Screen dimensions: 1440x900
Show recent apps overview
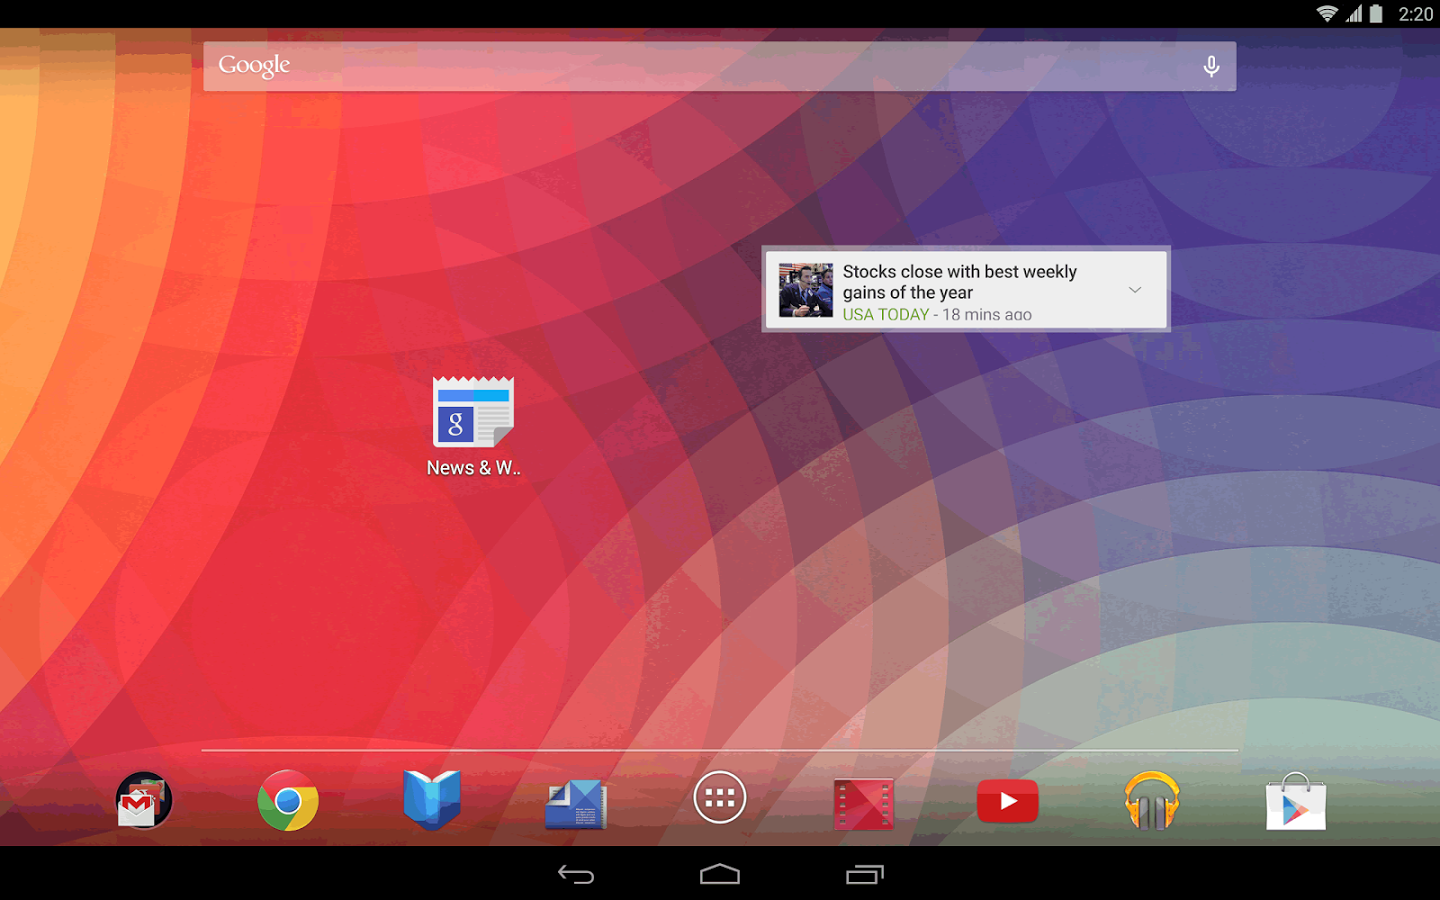865,875
